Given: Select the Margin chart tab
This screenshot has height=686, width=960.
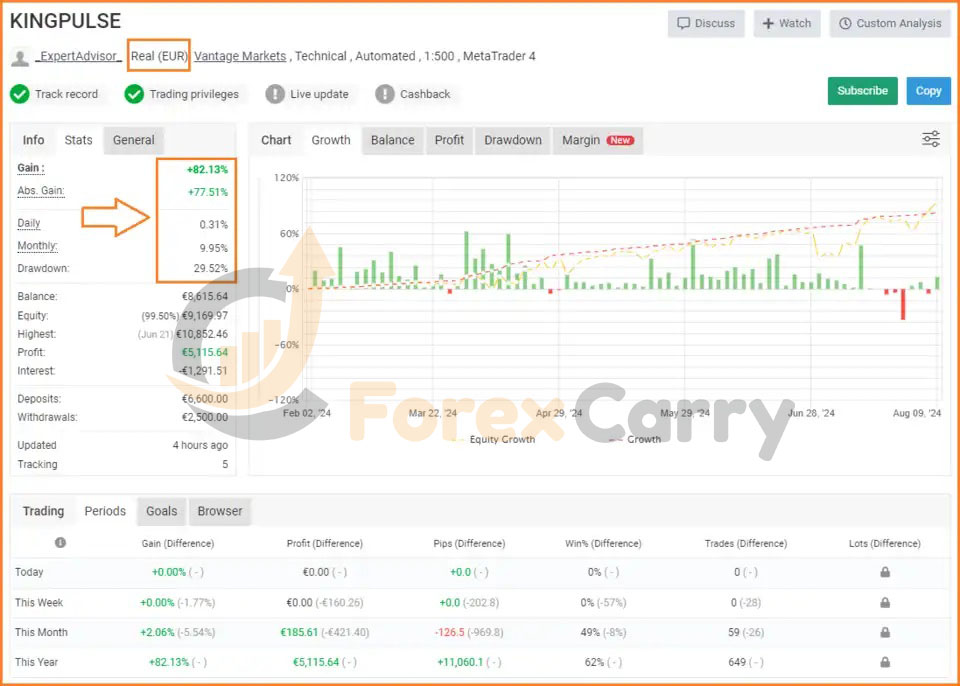Looking at the screenshot, I should coord(598,140).
